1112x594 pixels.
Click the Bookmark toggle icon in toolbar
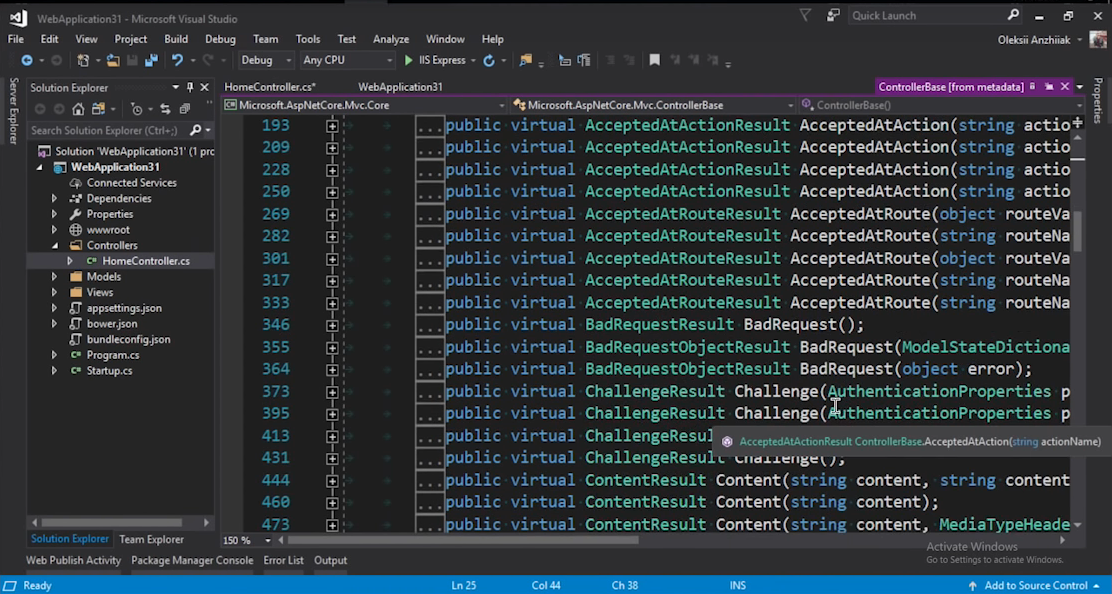tap(655, 61)
